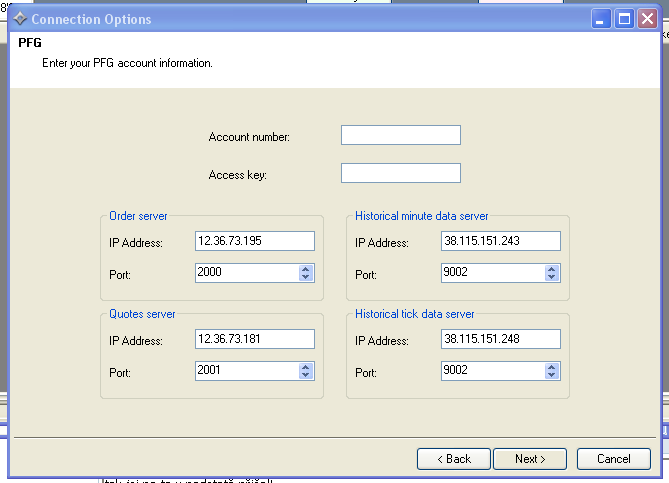The image size is (669, 483).
Task: Proceed with the Next button
Action: [530, 459]
